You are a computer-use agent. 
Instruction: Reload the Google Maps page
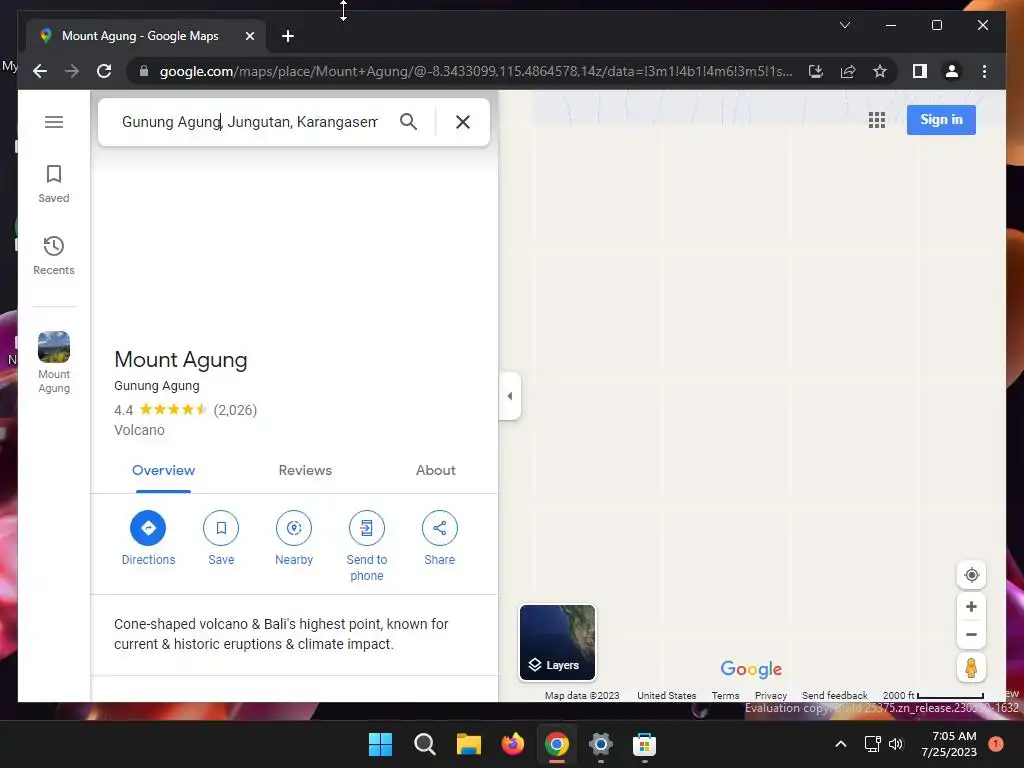pyautogui.click(x=104, y=71)
